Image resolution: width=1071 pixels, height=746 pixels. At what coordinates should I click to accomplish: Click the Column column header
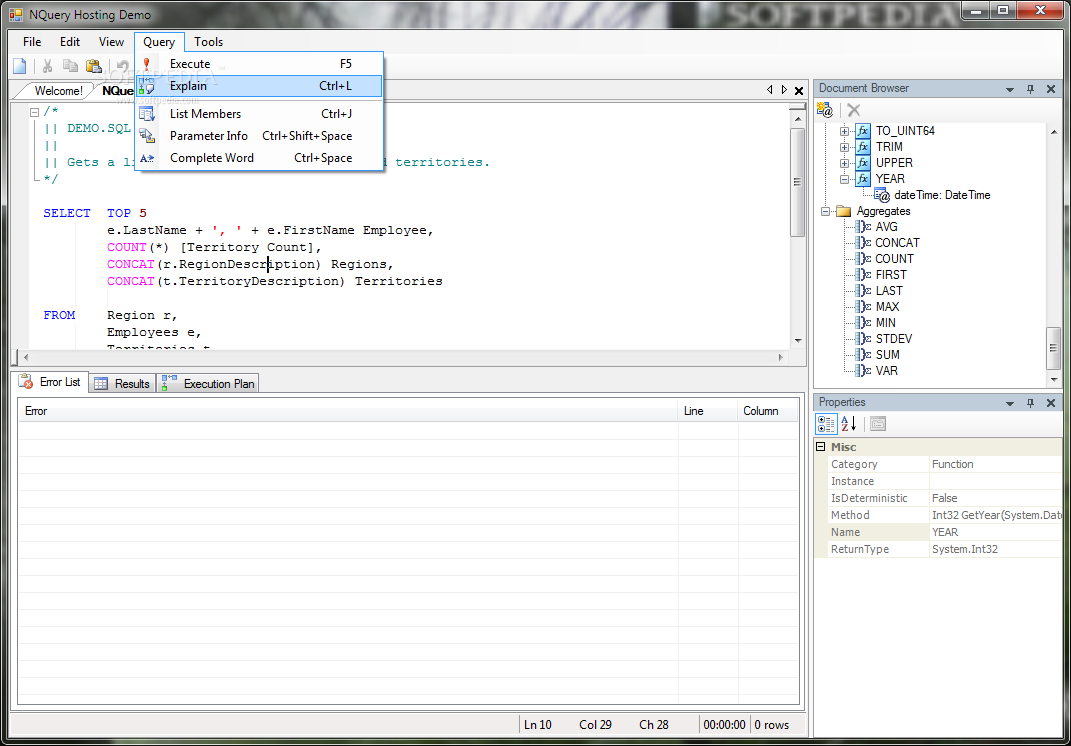pyautogui.click(x=767, y=411)
